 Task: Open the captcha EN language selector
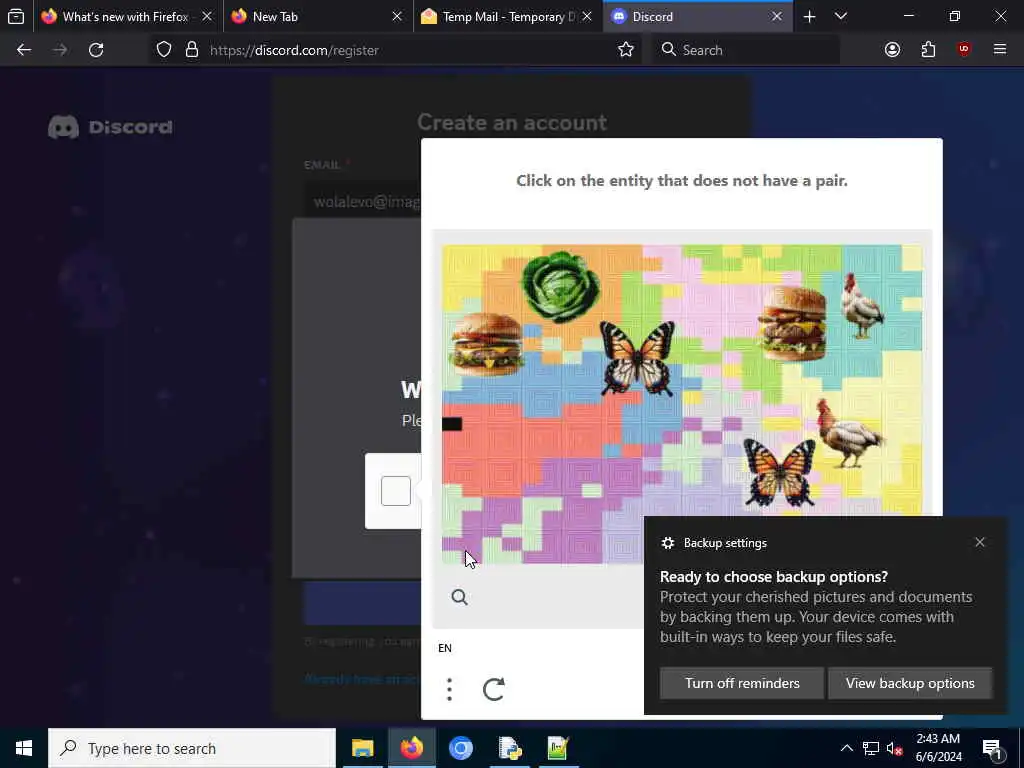(x=445, y=648)
